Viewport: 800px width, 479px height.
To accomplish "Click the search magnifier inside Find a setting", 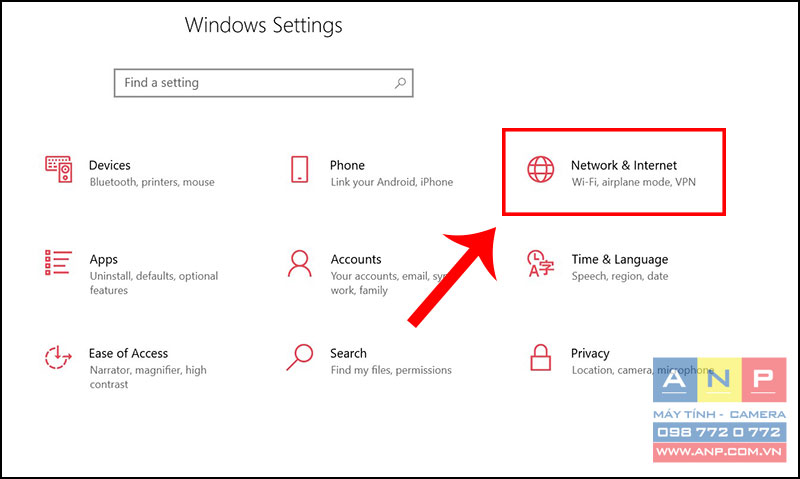I will 401,83.
